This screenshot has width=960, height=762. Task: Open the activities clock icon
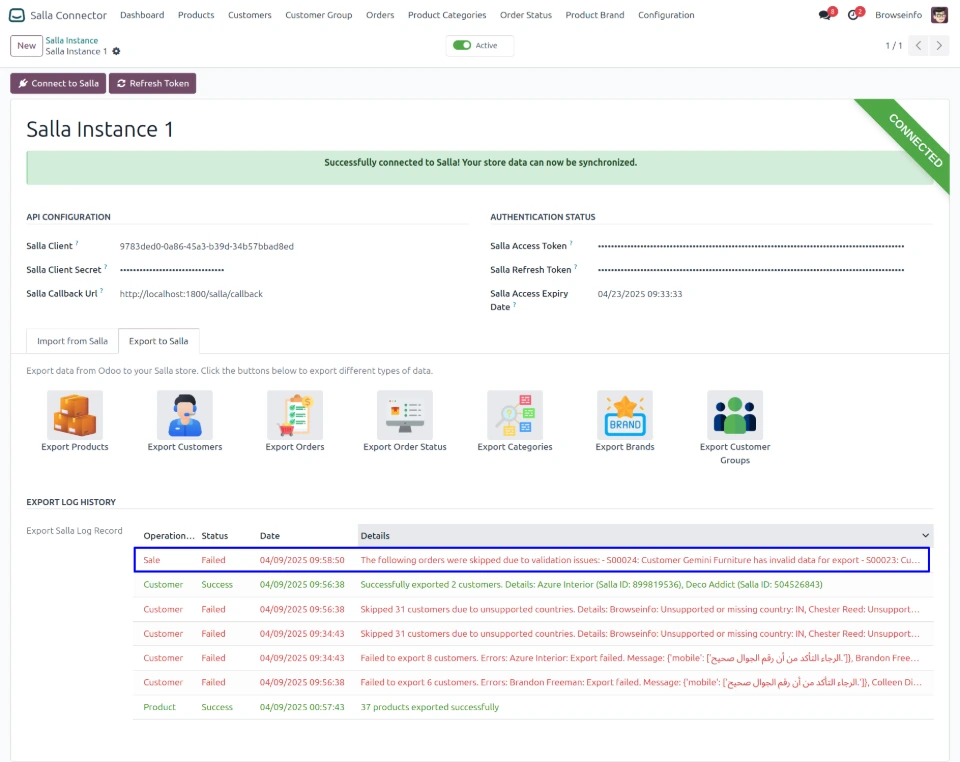coord(854,15)
